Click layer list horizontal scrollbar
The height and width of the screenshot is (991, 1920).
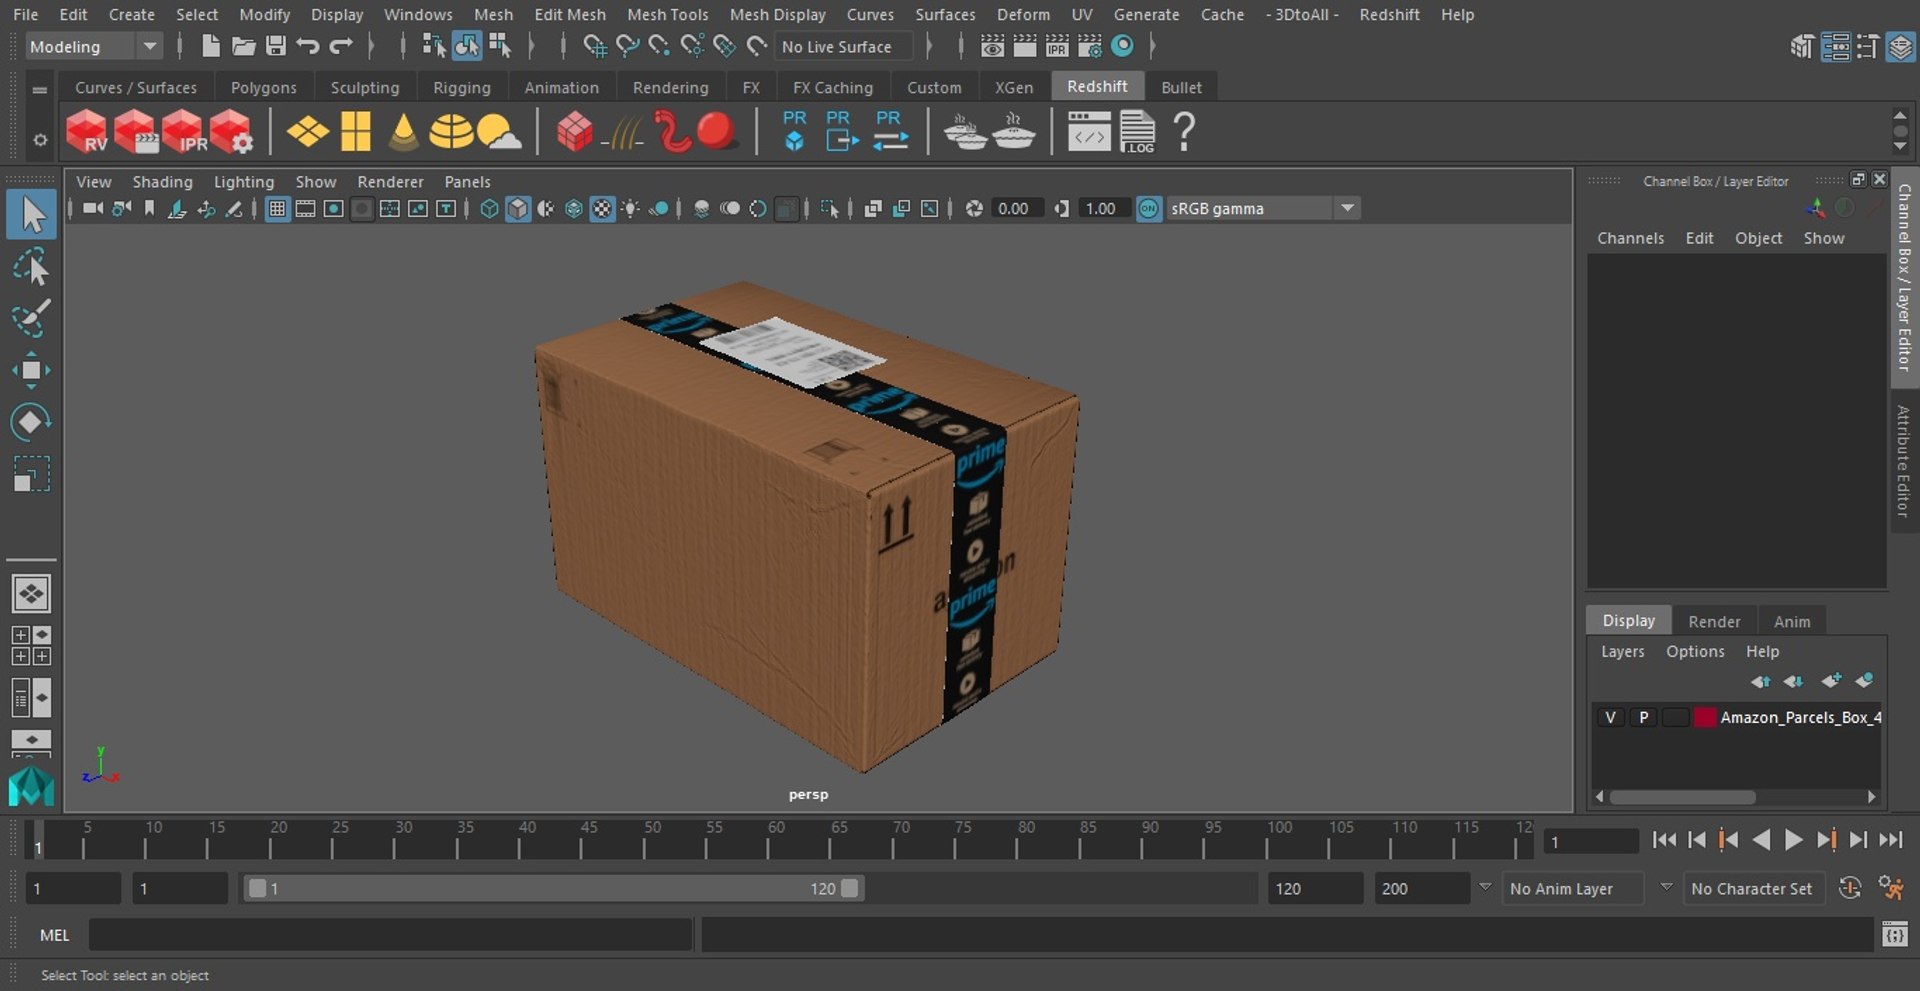point(1683,797)
